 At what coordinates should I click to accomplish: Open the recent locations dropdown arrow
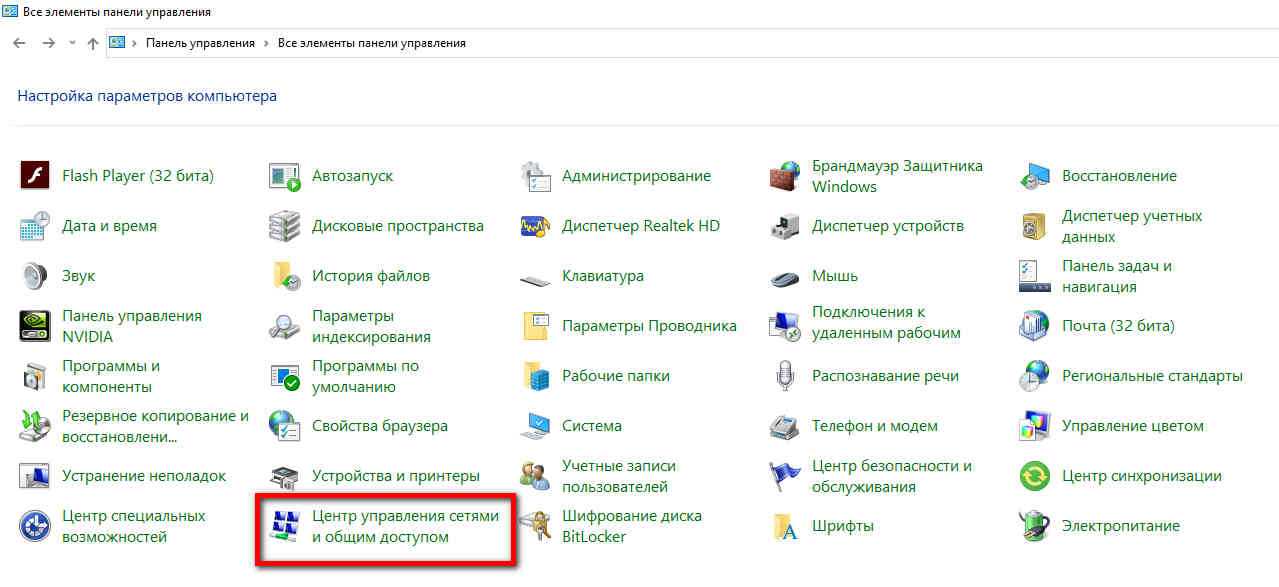tap(72, 43)
